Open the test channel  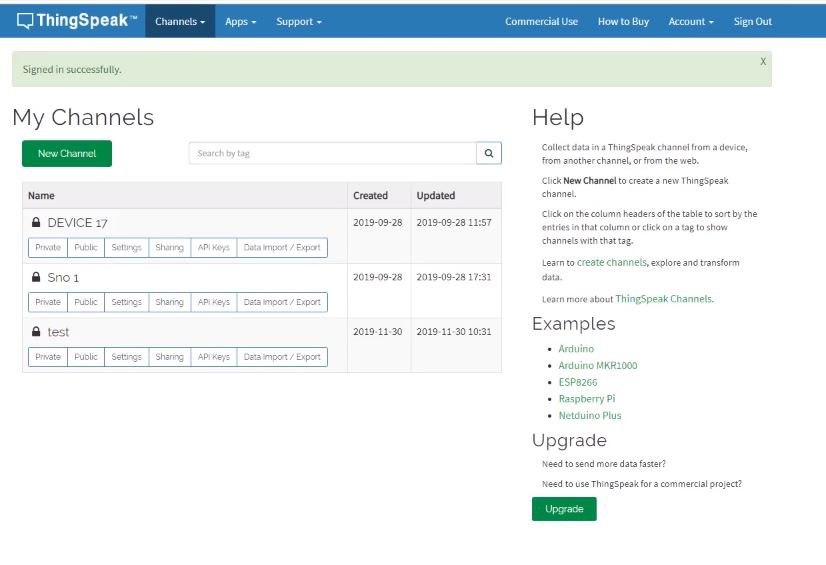click(58, 332)
